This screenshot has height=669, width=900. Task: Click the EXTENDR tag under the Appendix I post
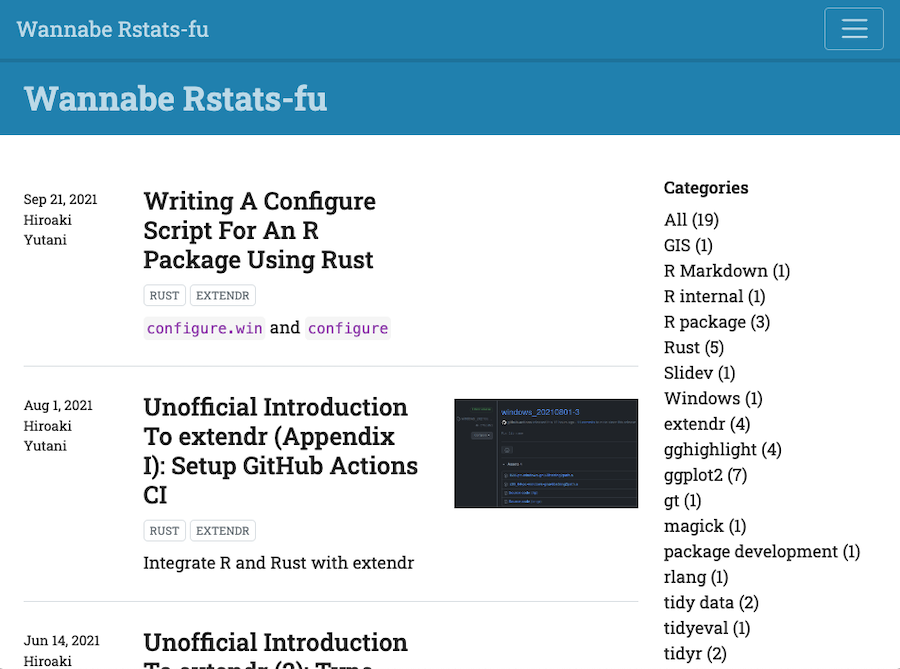point(223,531)
